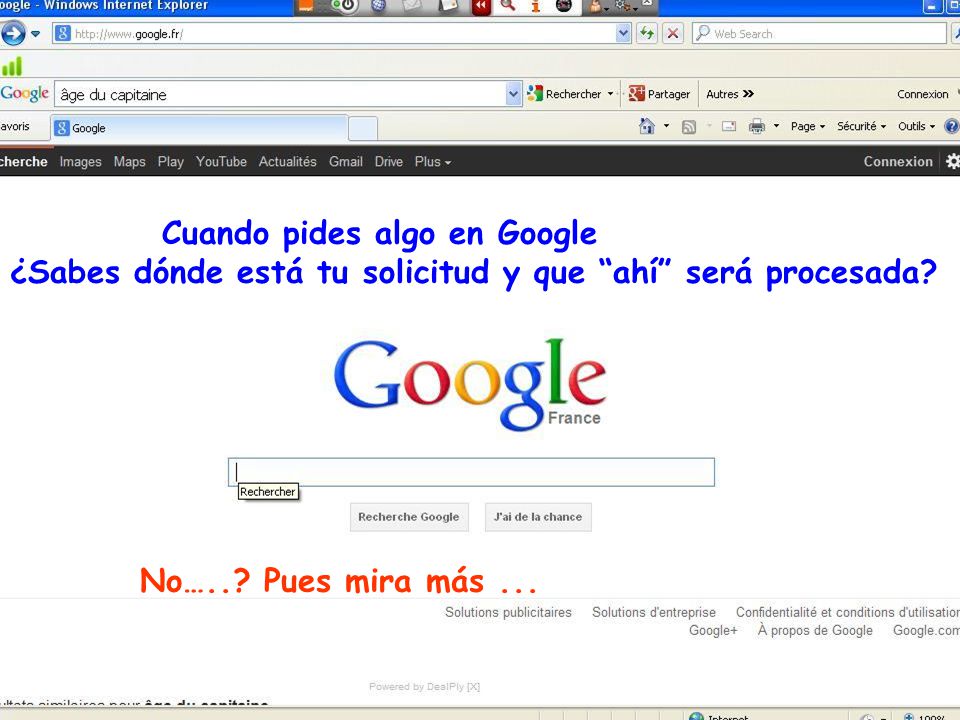The height and width of the screenshot is (720, 960).
Task: Click the green Refresh arrows icon
Action: [647, 34]
